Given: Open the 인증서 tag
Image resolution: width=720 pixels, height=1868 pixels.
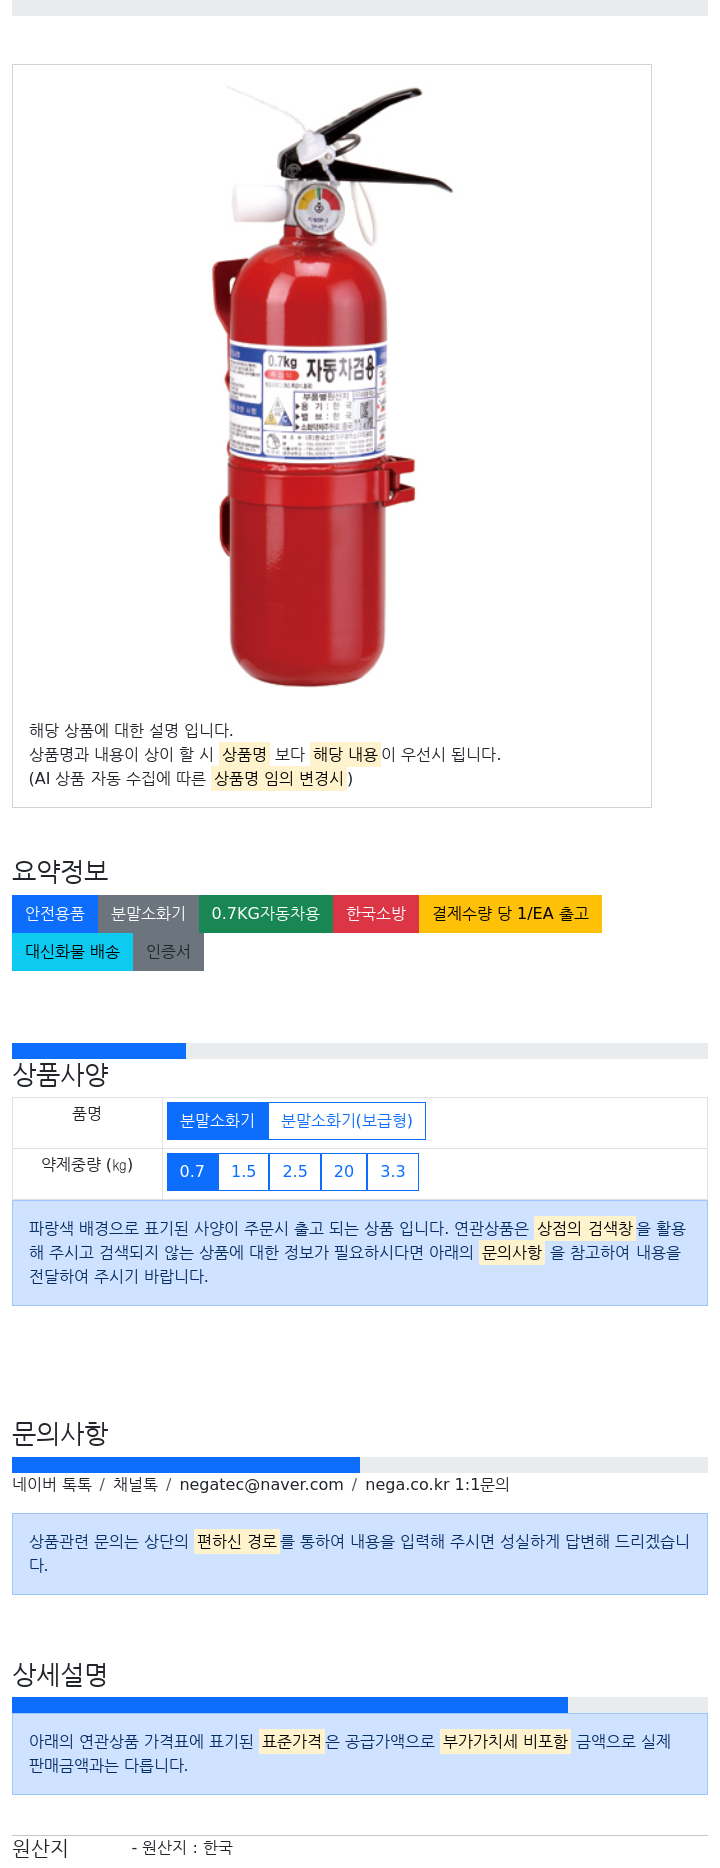Looking at the screenshot, I should (x=168, y=952).
